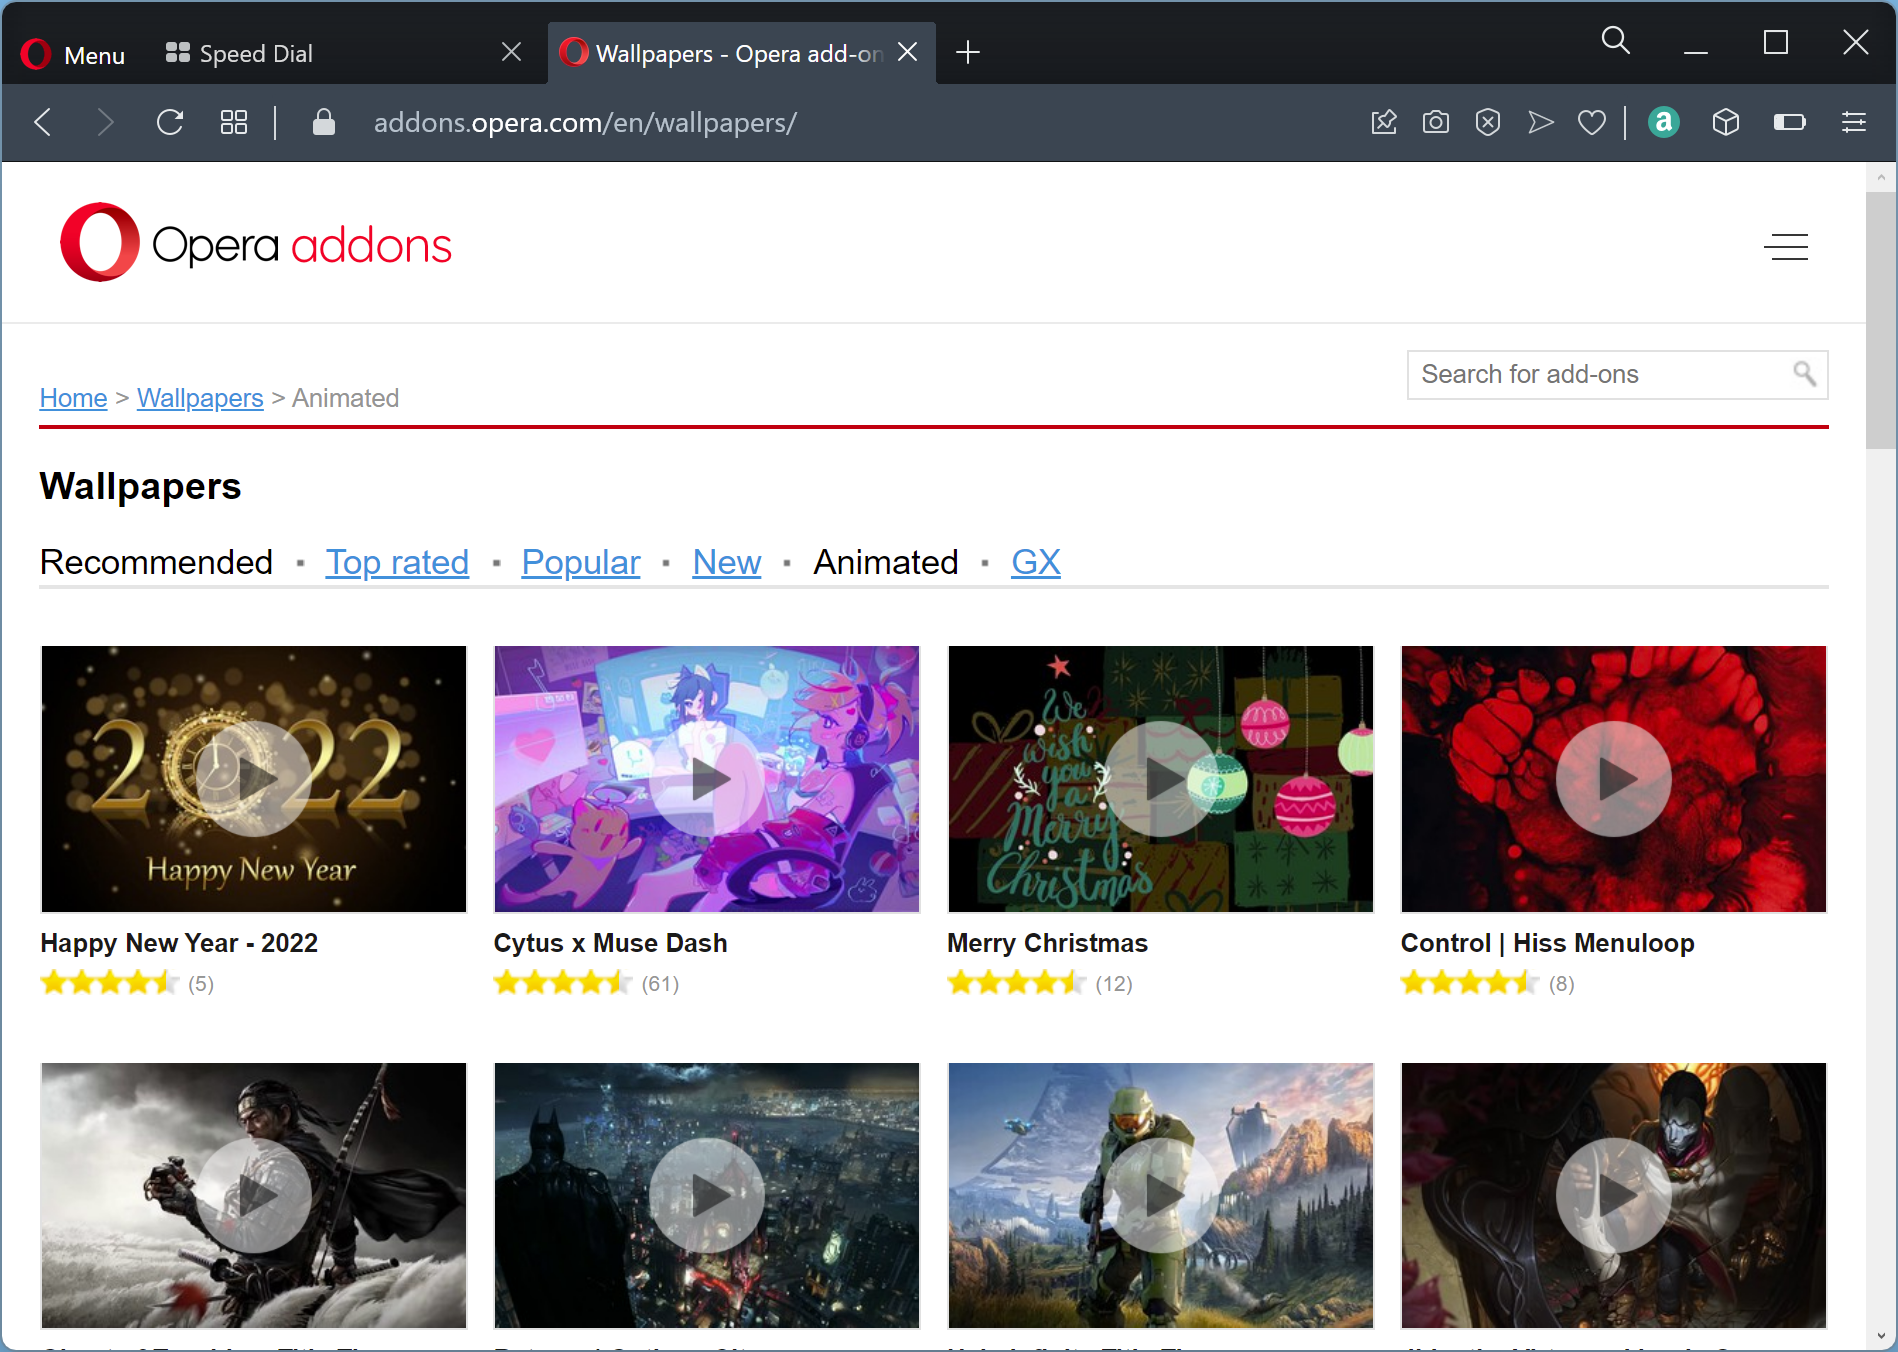Open the Opera Menu button

[x=73, y=53]
